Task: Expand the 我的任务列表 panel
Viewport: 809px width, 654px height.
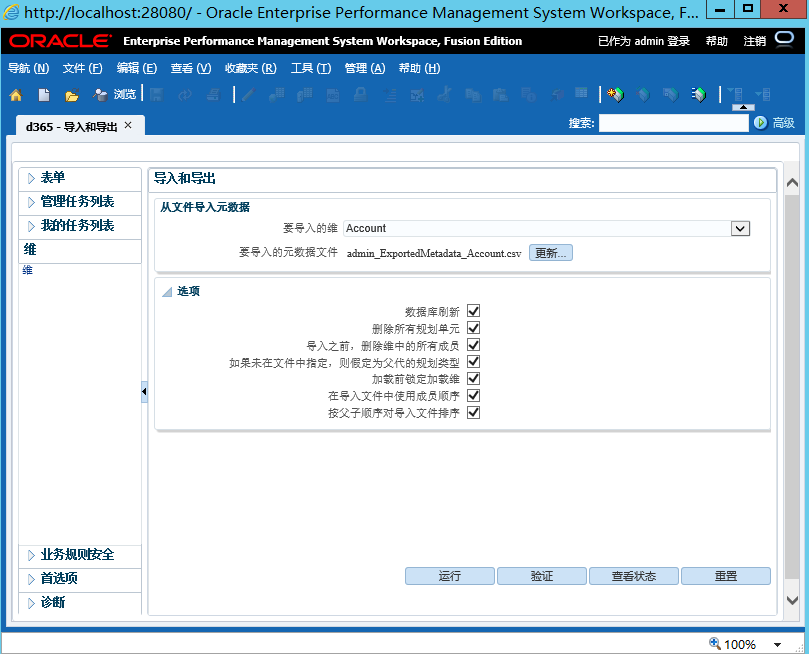Action: pos(31,226)
